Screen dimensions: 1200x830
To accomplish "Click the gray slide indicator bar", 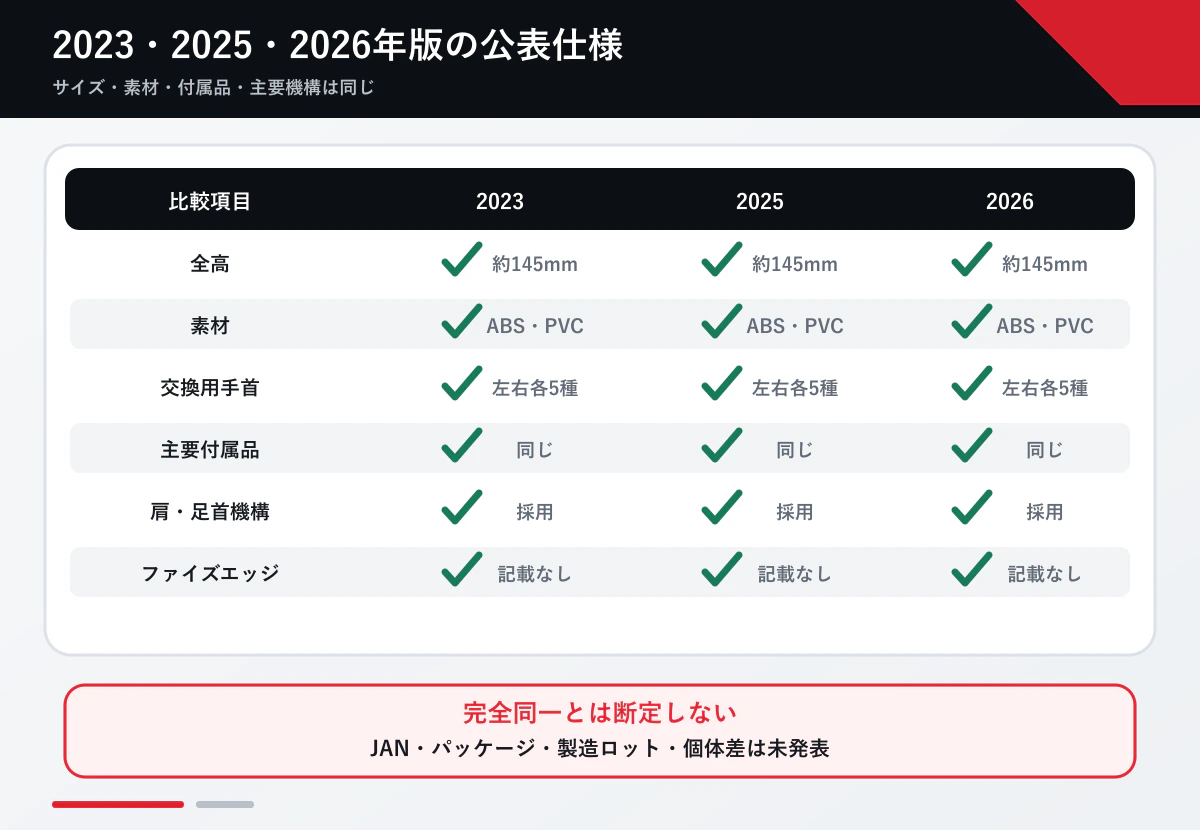I will [x=225, y=804].
